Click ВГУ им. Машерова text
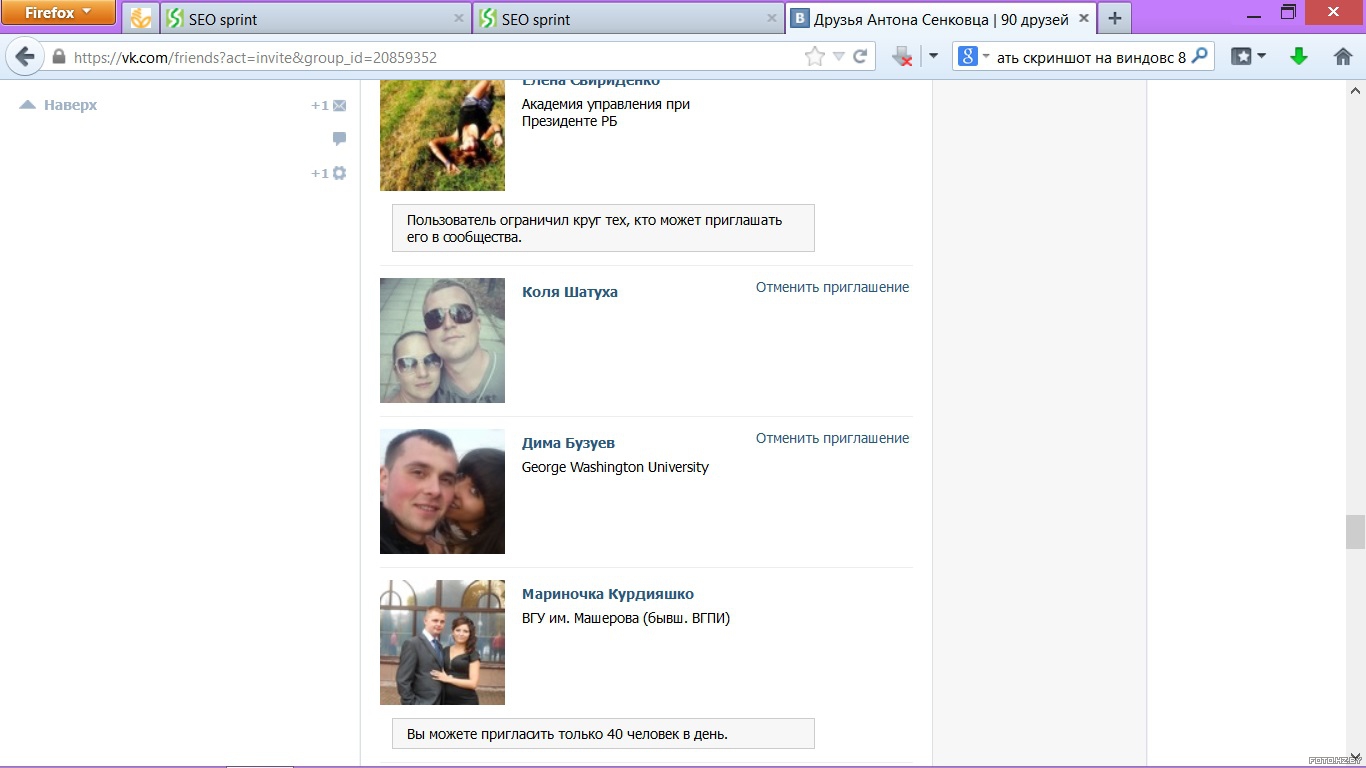Viewport: 1366px width, 768px height. (x=626, y=618)
